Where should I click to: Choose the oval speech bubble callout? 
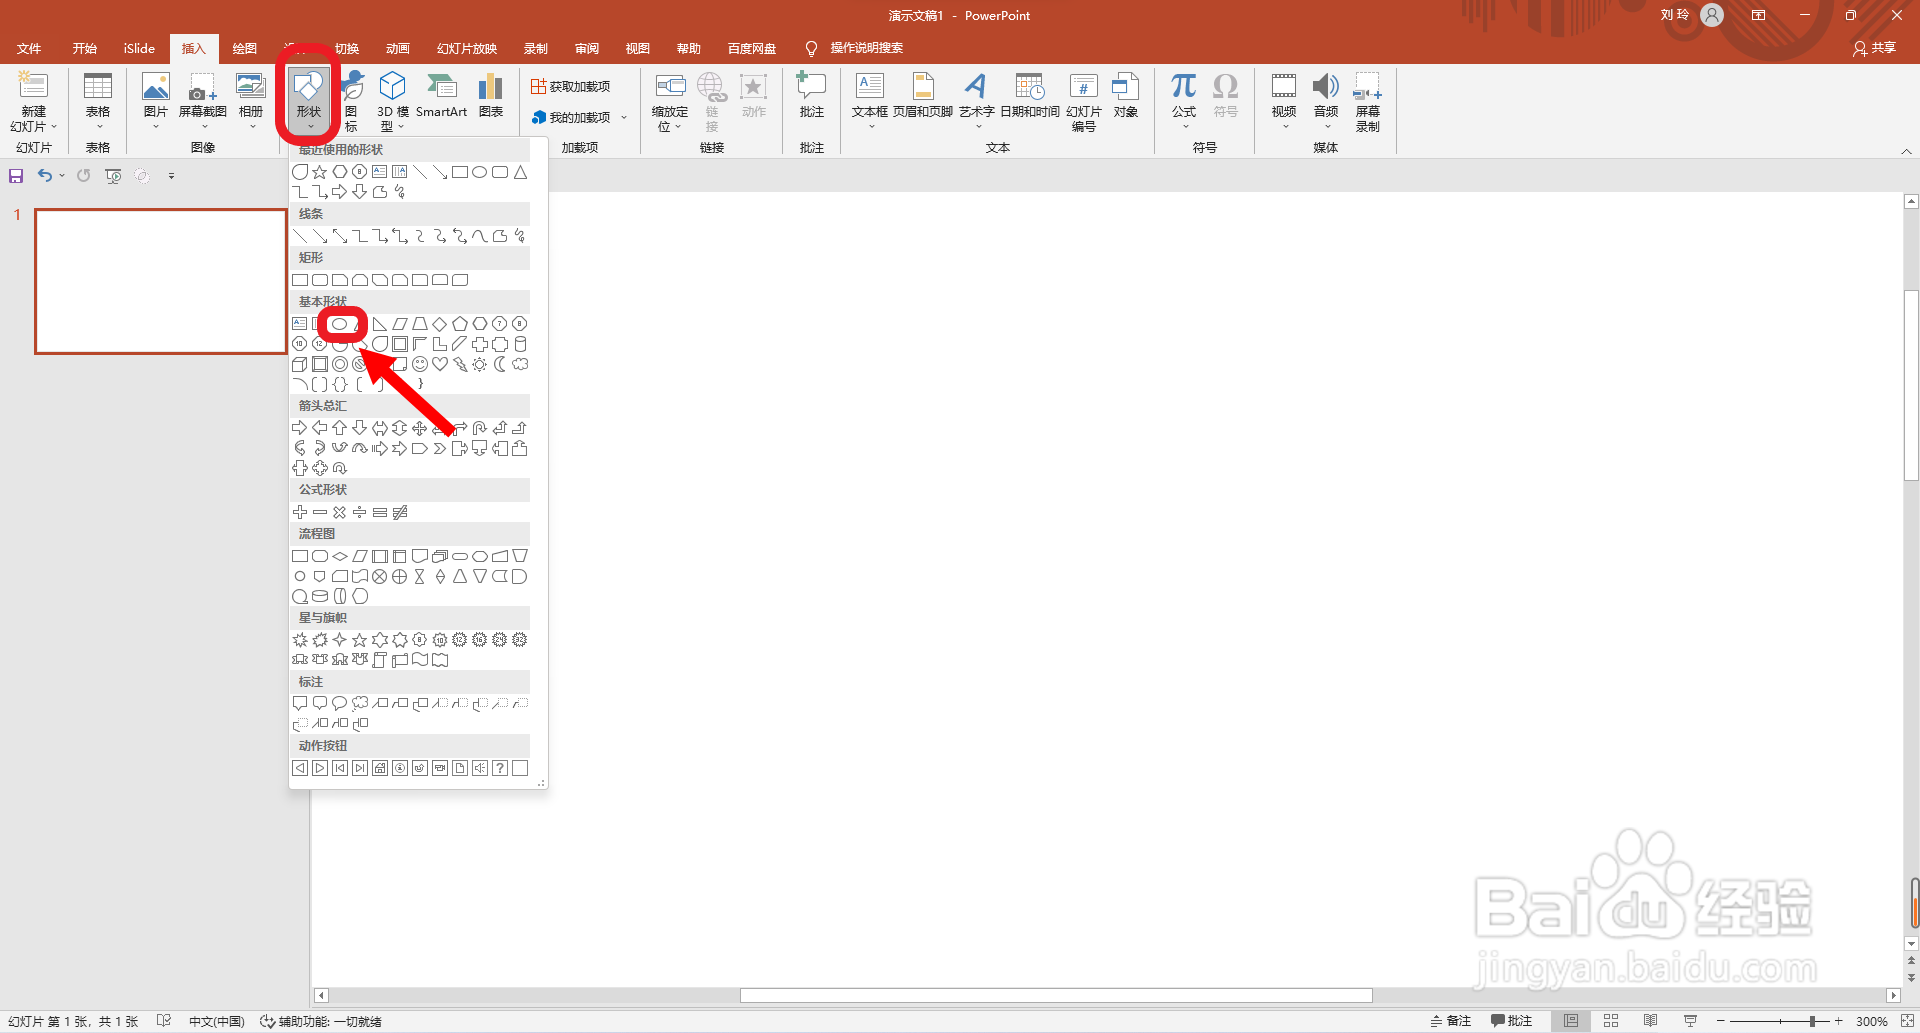tap(340, 704)
